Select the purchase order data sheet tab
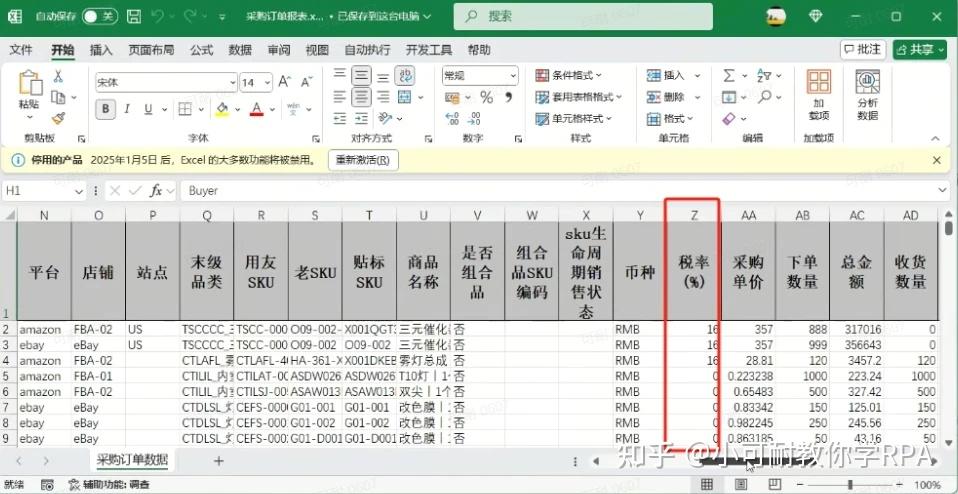This screenshot has width=958, height=494. click(133, 460)
